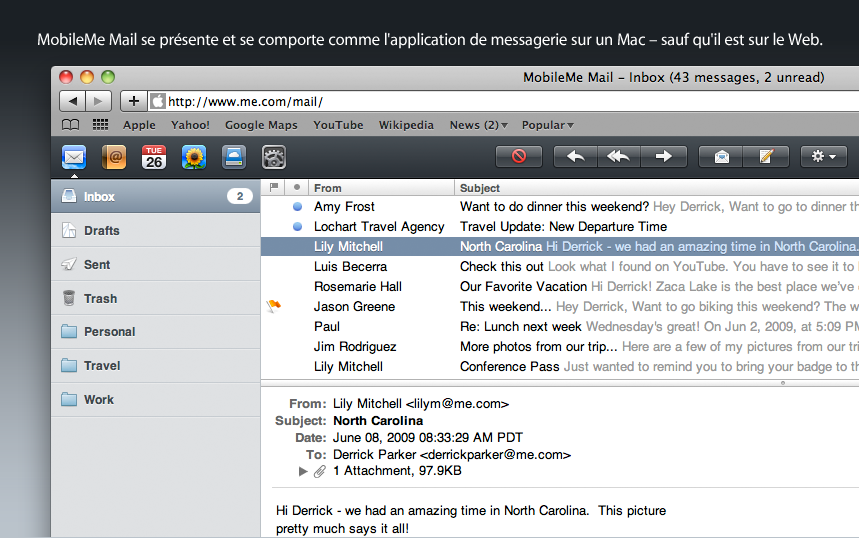The width and height of the screenshot is (860, 538).
Task: Sort by the unread dot column header
Action: (x=297, y=188)
